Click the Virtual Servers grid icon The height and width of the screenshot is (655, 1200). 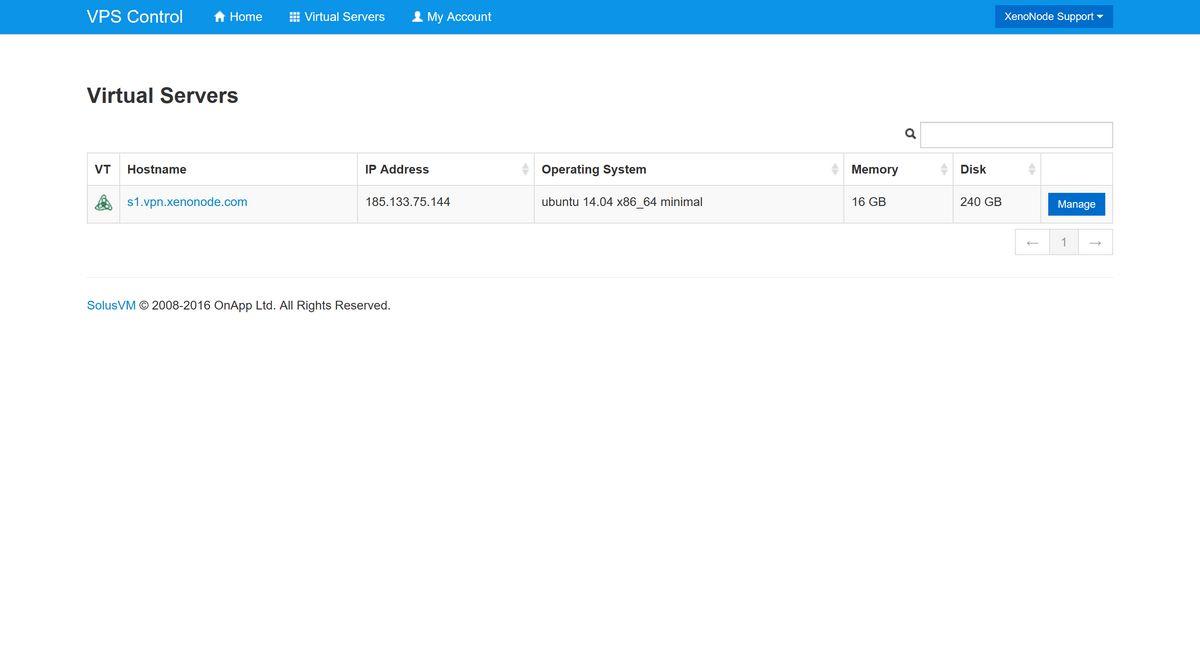tap(295, 17)
